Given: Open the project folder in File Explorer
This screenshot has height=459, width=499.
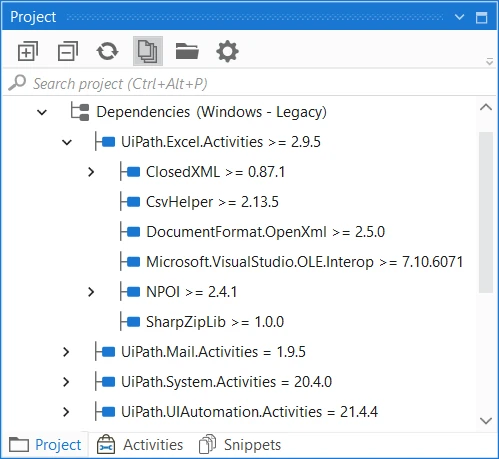Looking at the screenshot, I should point(187,51).
